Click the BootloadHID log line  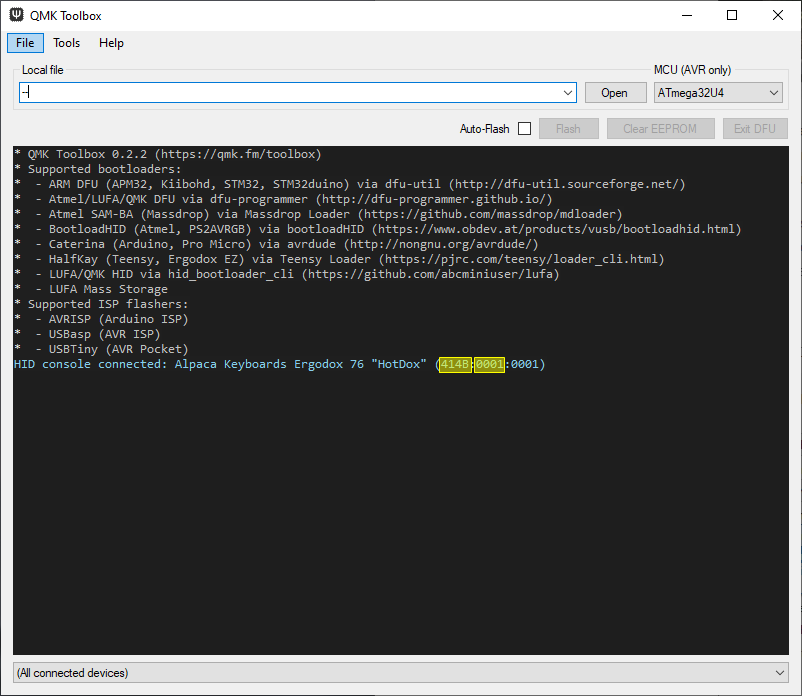coord(377,229)
